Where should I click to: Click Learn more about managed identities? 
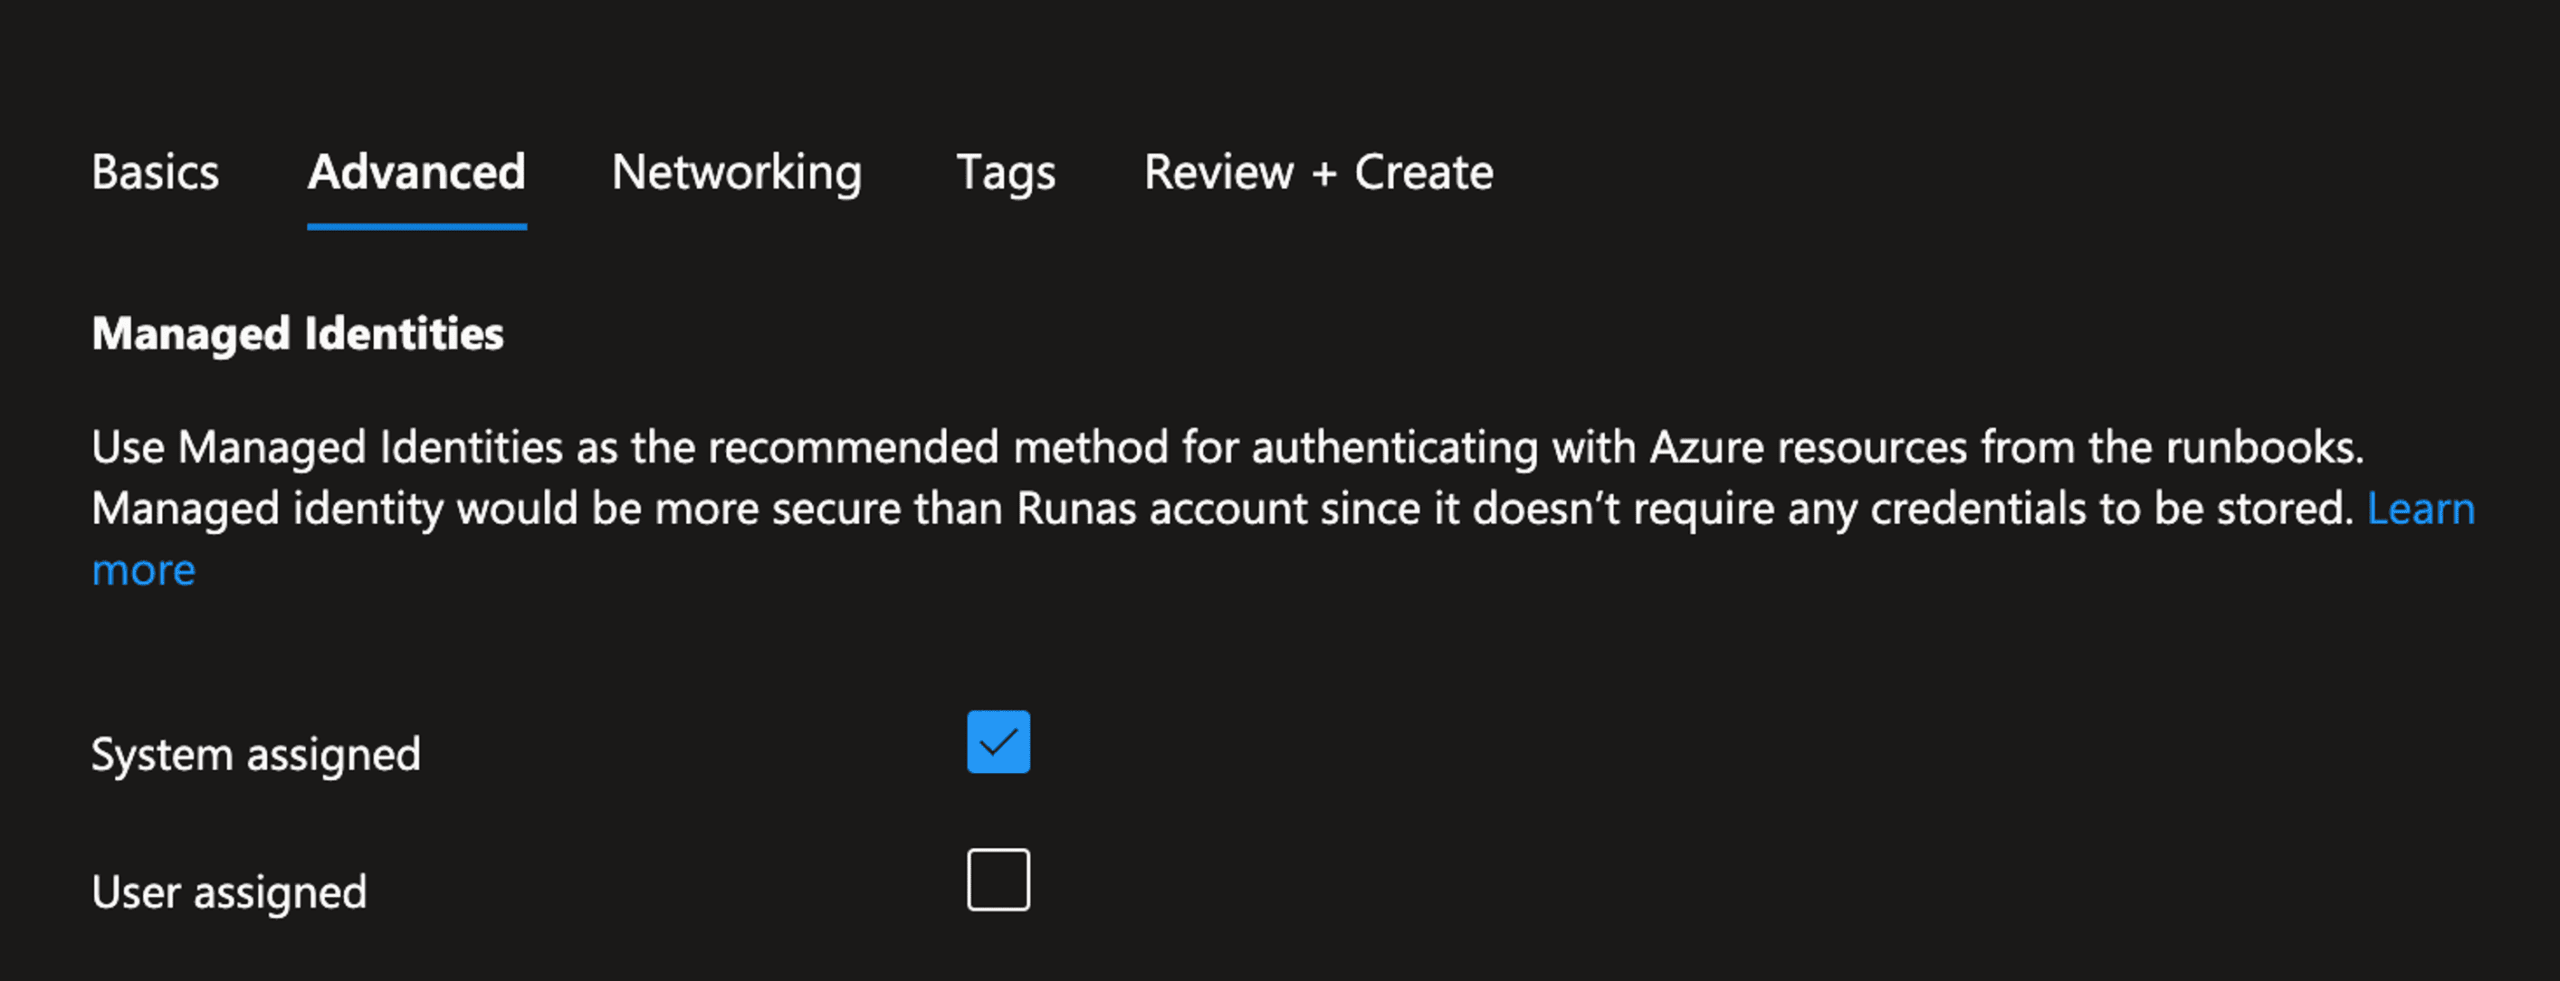point(2420,508)
